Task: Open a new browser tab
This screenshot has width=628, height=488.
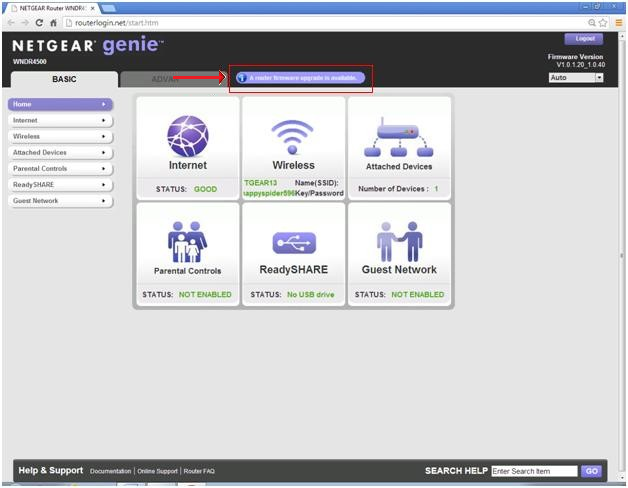Action: [x=108, y=8]
